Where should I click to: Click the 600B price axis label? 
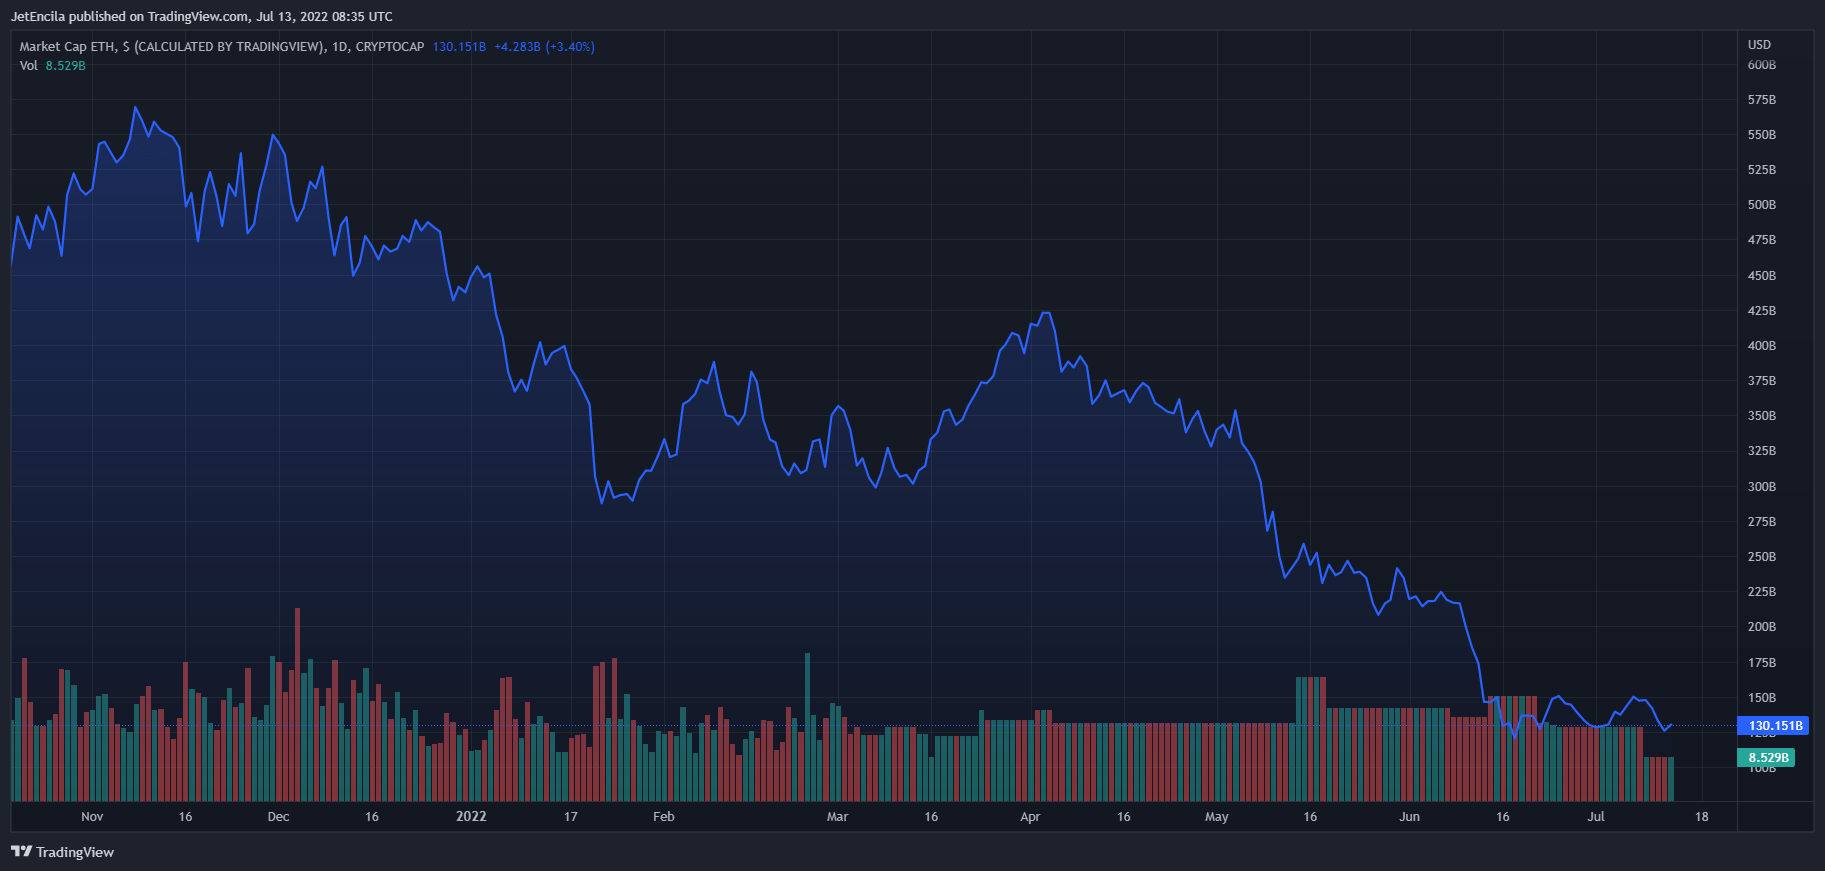[x=1762, y=65]
